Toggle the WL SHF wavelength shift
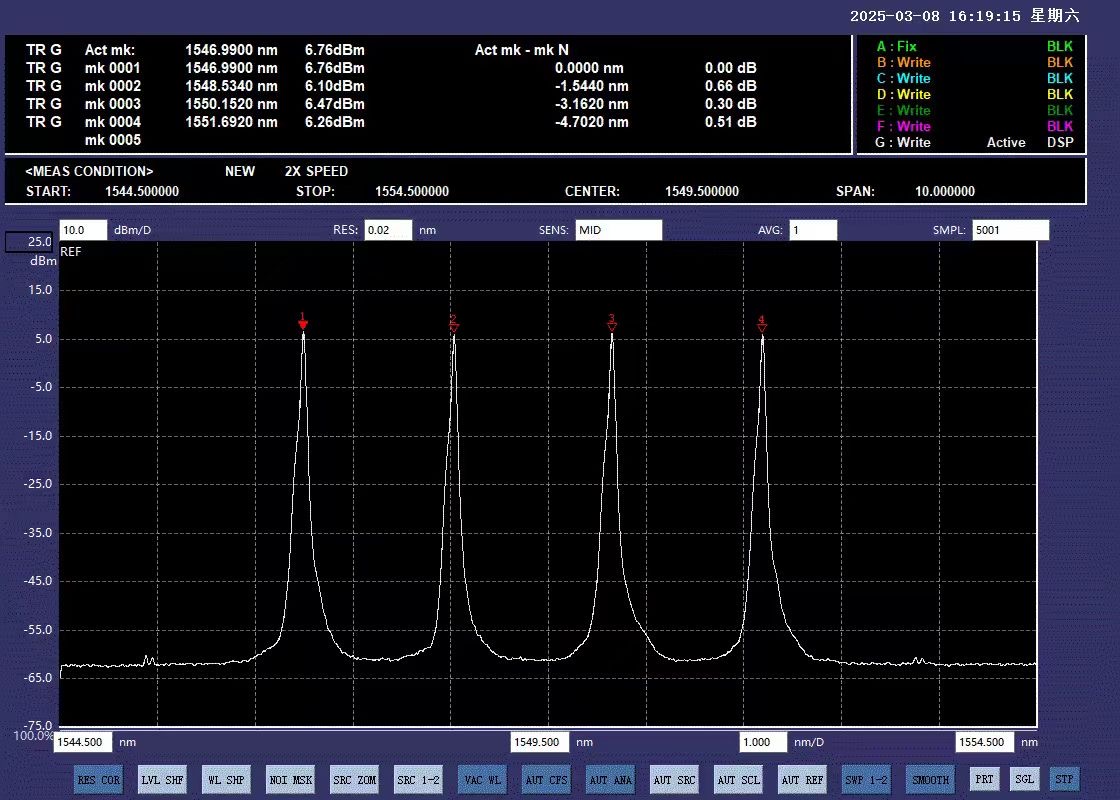 226,779
